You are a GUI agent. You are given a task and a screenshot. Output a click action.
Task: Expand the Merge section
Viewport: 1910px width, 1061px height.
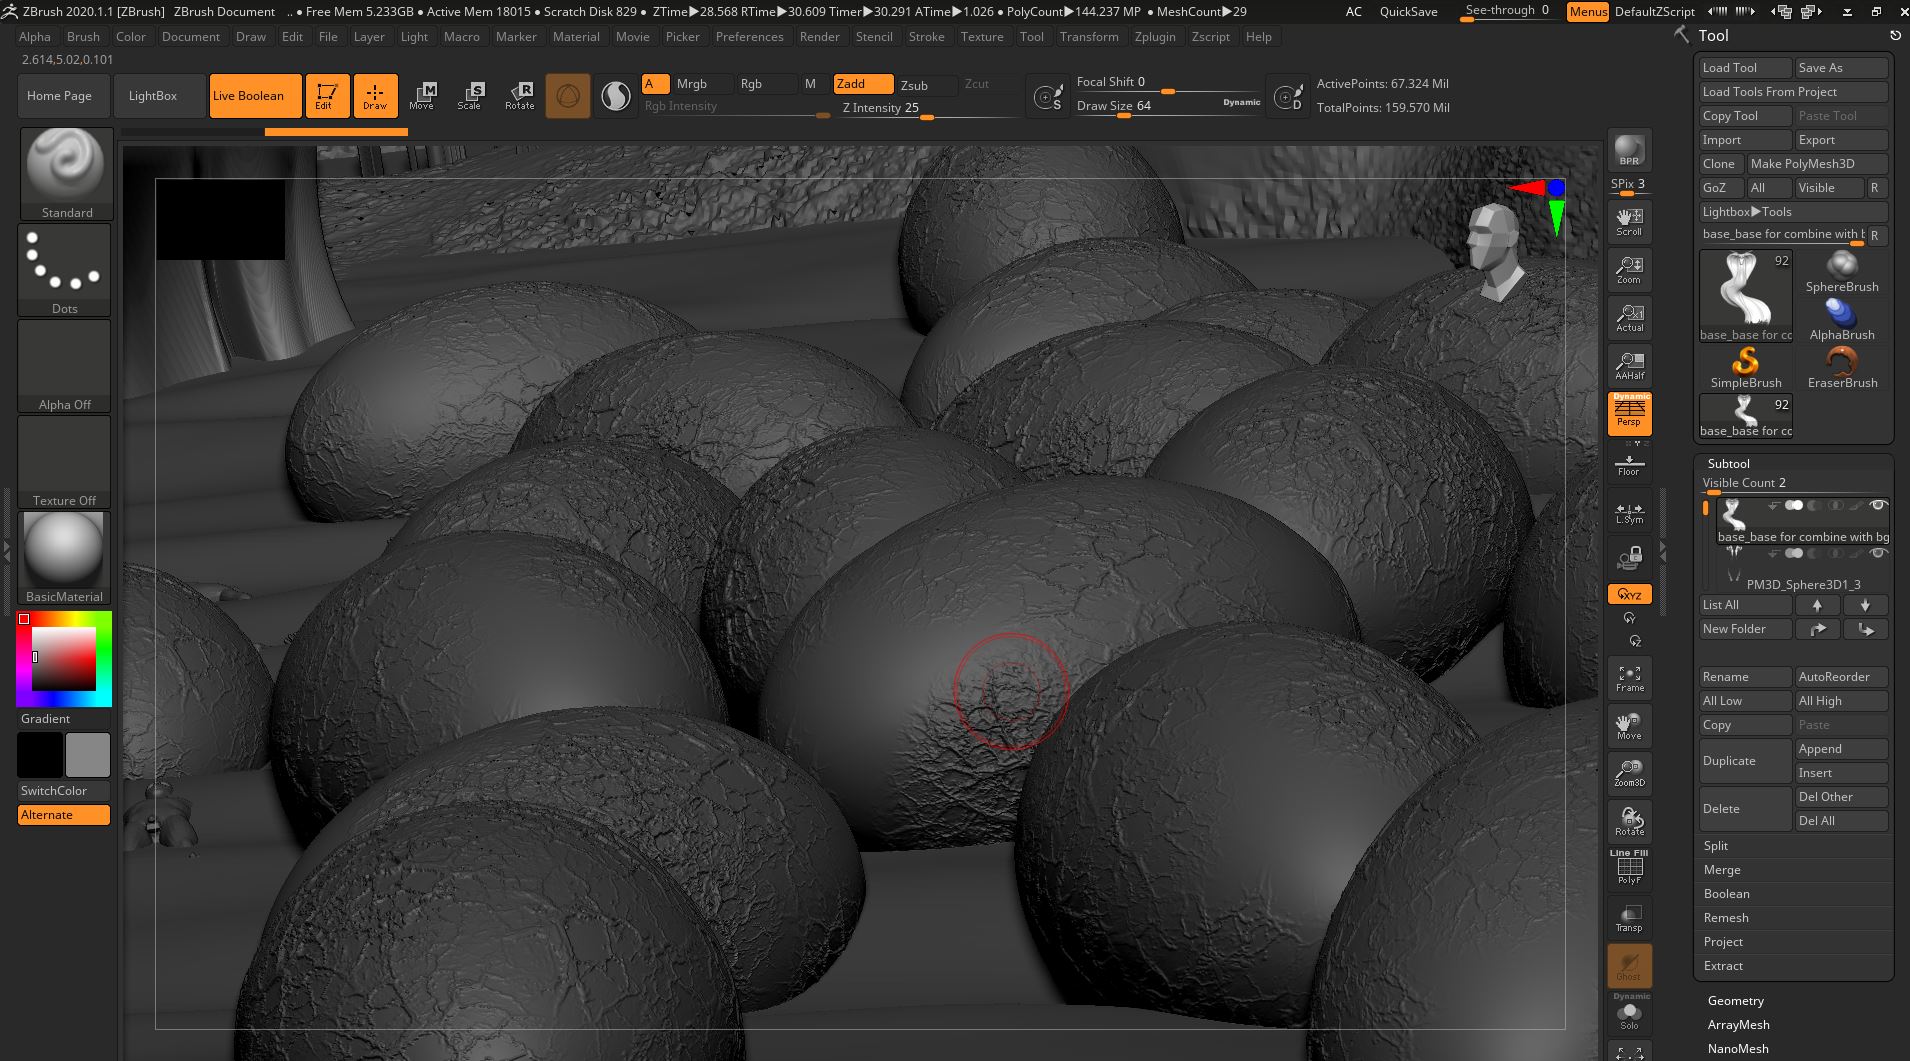pyautogui.click(x=1722, y=870)
